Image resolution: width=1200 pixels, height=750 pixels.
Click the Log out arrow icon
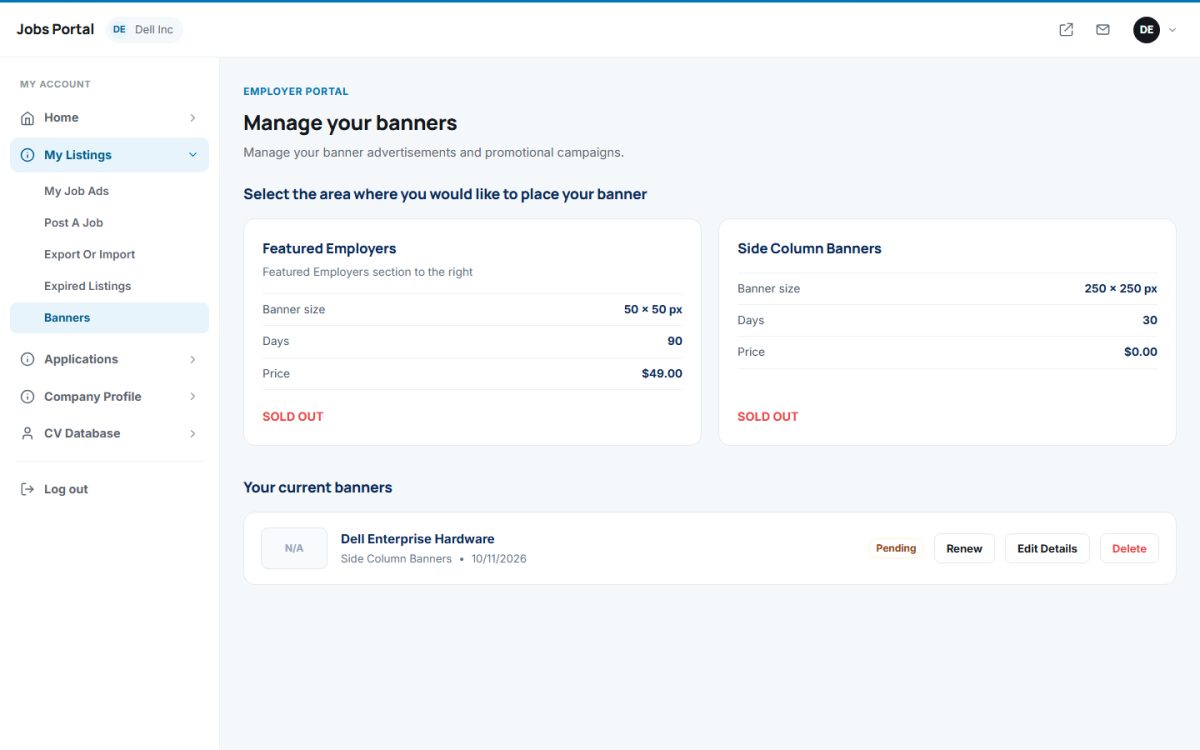27,489
